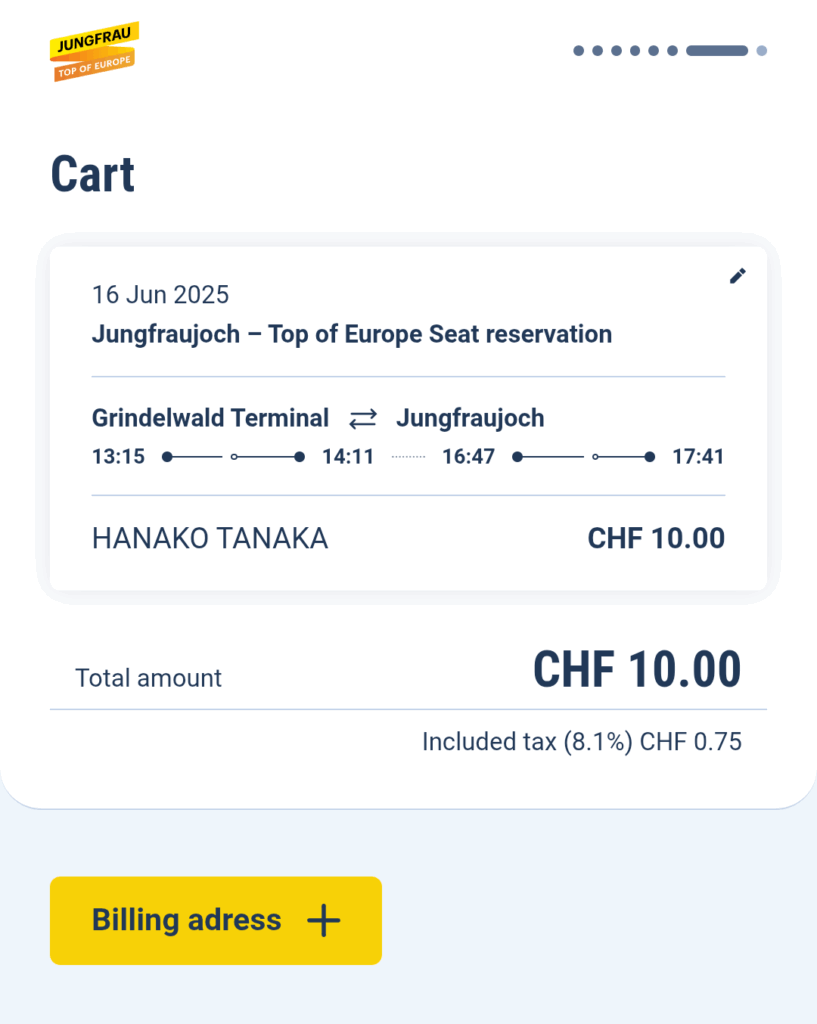Click the 16 Jun 2025 travel date
Viewport: 817px width, 1024px height.
(160, 295)
